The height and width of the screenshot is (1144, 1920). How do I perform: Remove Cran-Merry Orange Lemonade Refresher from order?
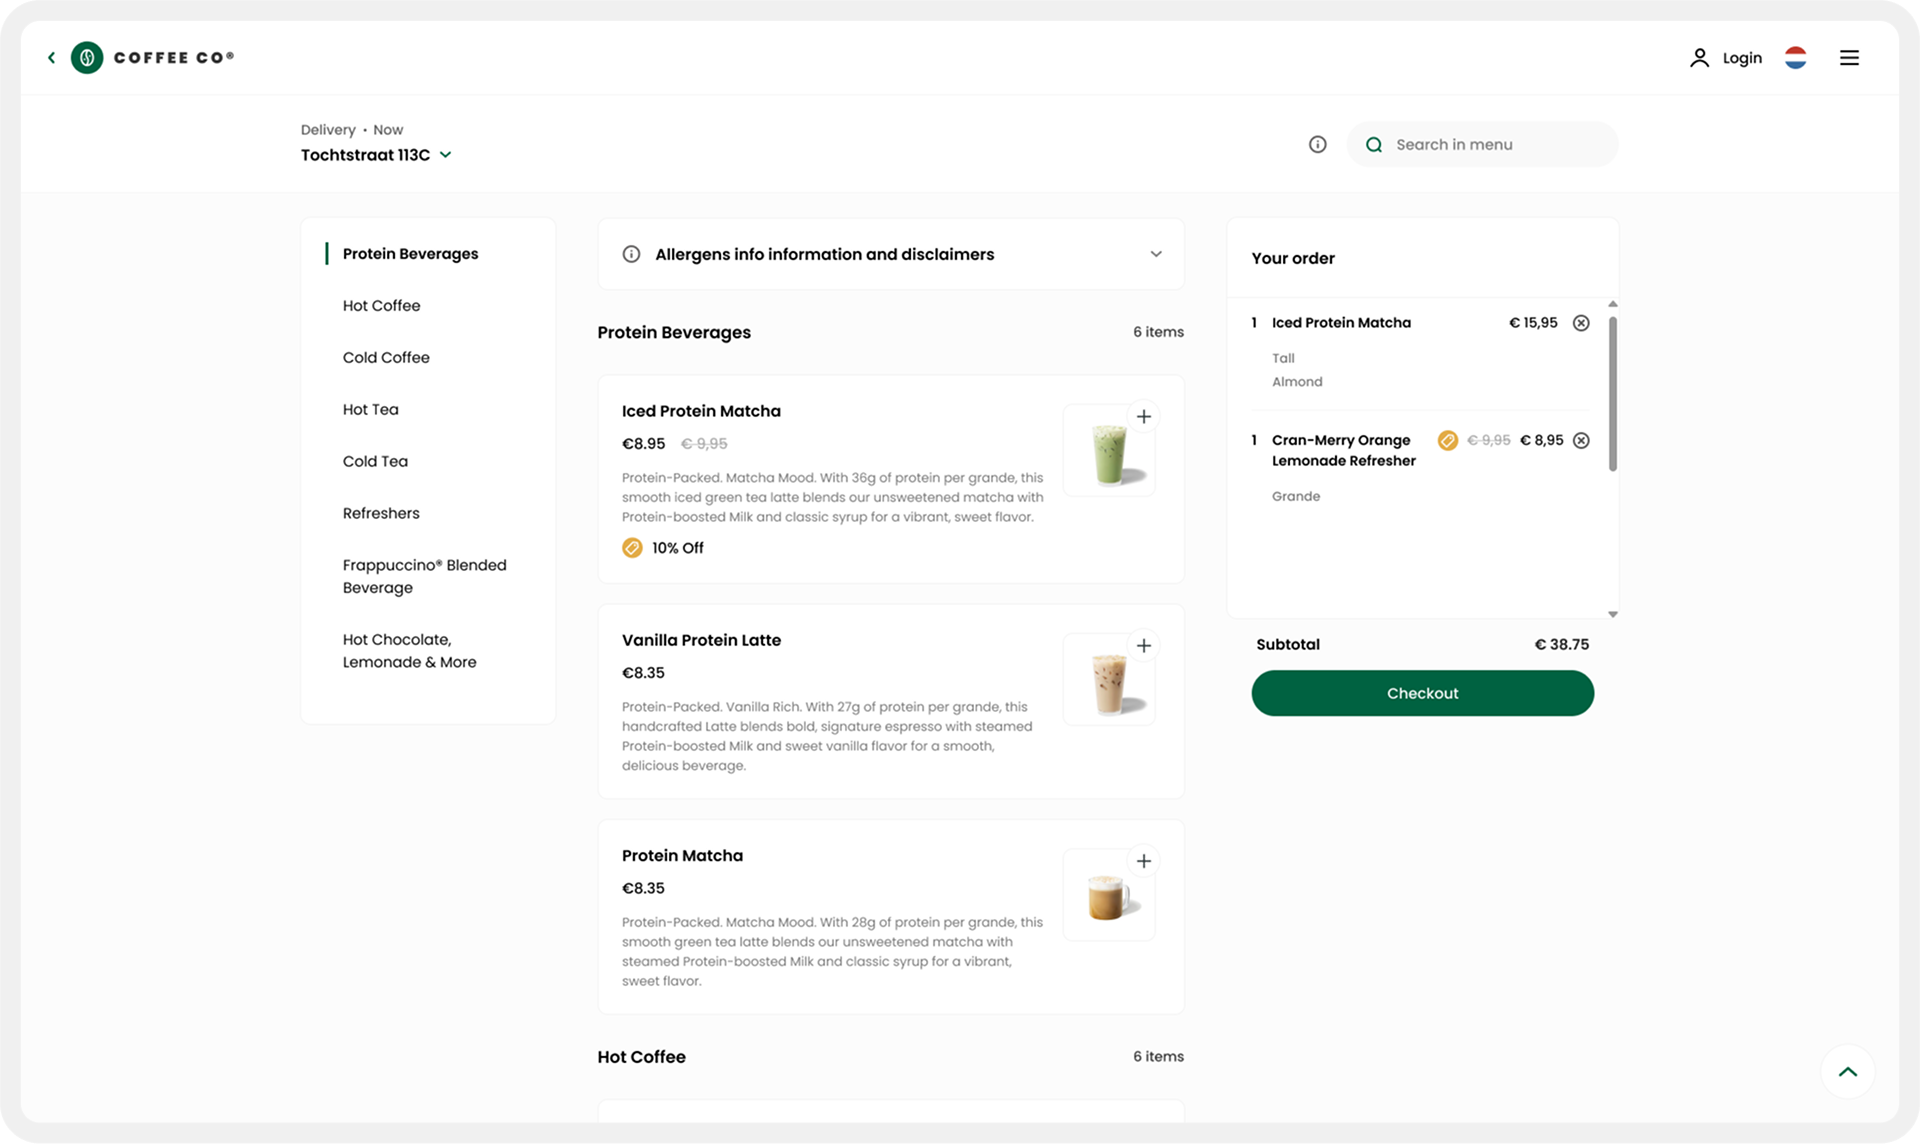pos(1581,440)
